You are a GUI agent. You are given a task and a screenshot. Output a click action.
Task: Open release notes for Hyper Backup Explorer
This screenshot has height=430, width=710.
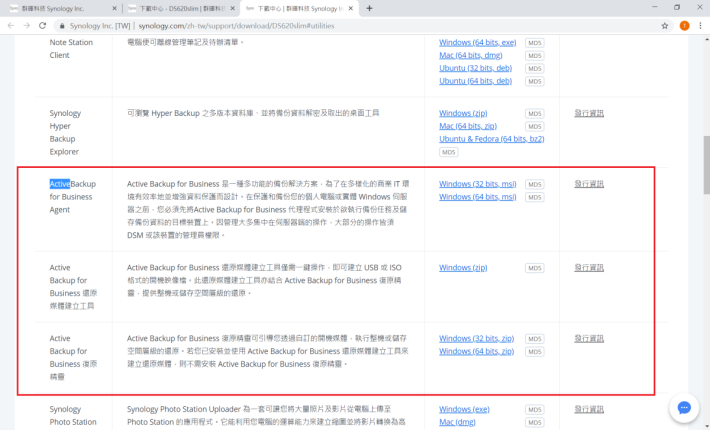[589, 113]
